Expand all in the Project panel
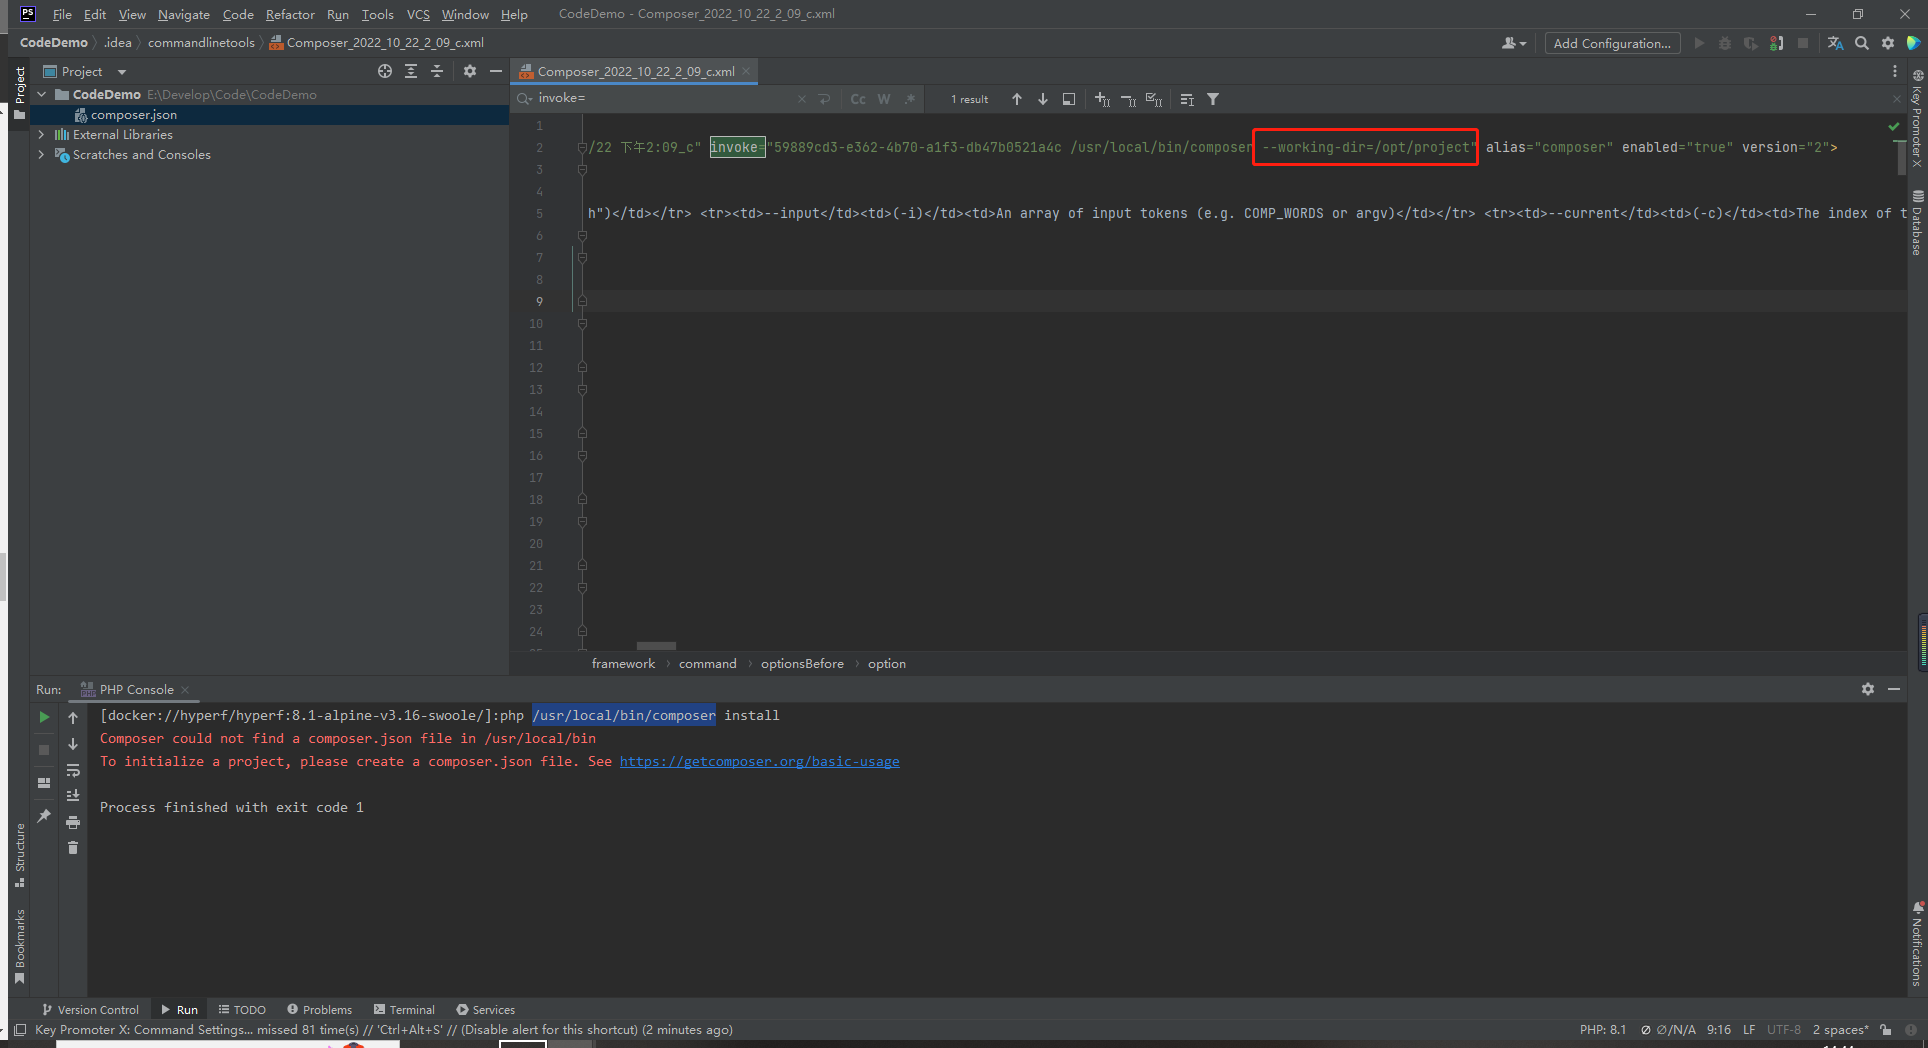1928x1048 pixels. pyautogui.click(x=411, y=71)
